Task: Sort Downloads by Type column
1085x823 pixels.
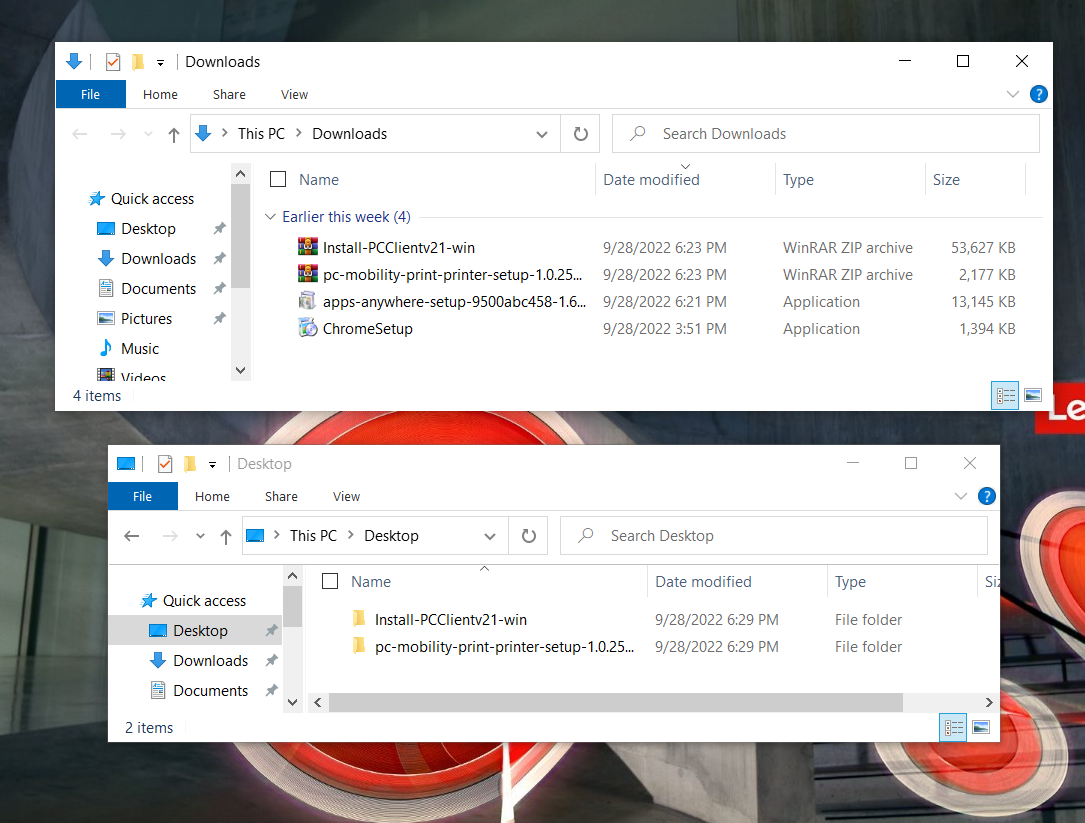Action: (x=798, y=179)
